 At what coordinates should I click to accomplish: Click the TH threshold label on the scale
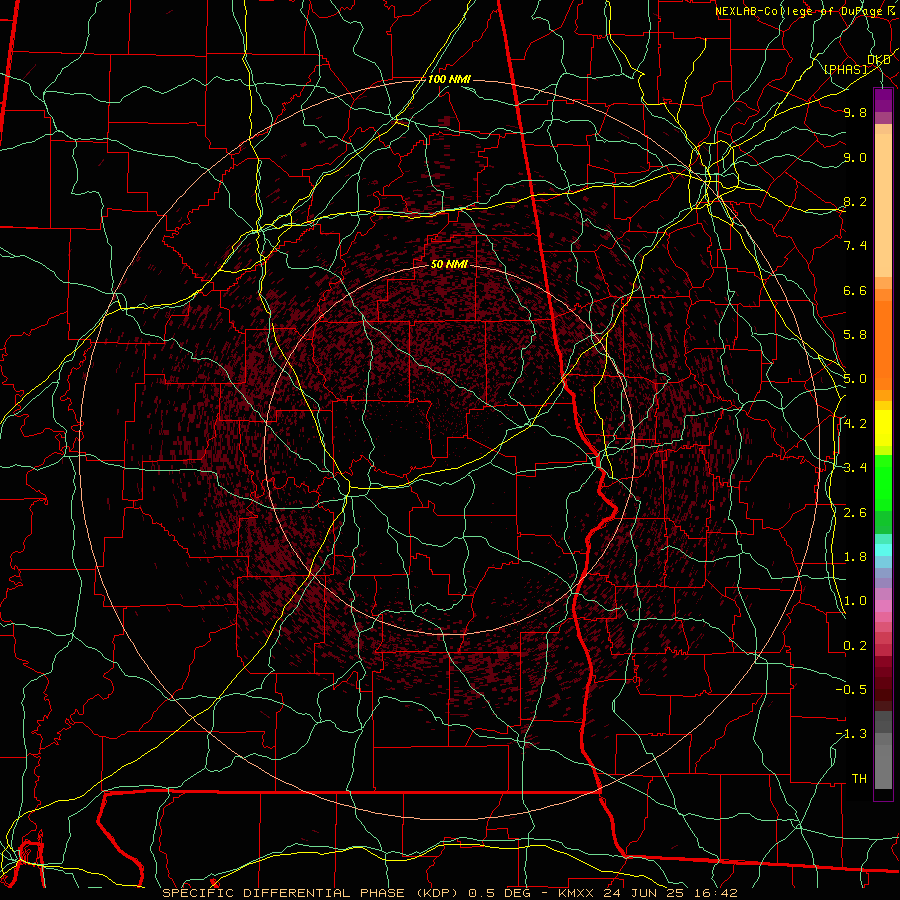pos(859,779)
